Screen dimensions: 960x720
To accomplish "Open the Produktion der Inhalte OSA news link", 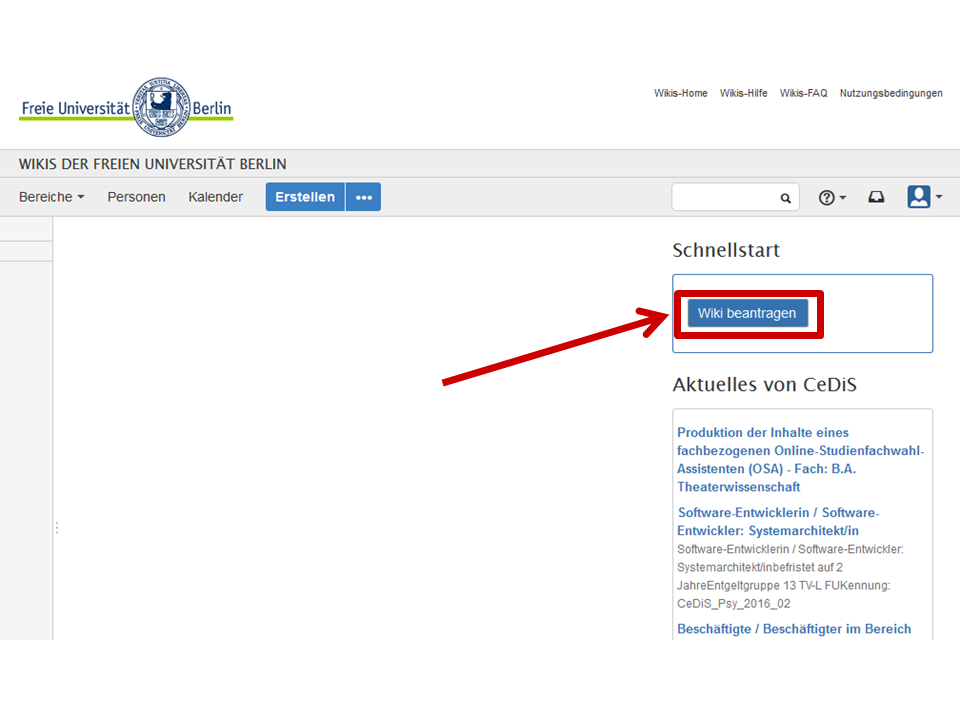I will tap(800, 460).
